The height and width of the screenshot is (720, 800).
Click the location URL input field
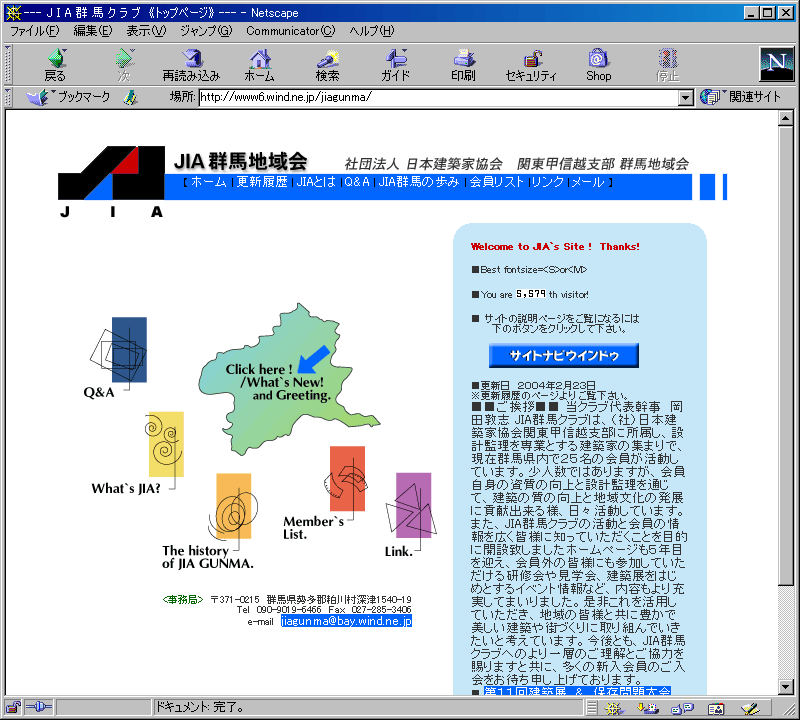pyautogui.click(x=439, y=97)
